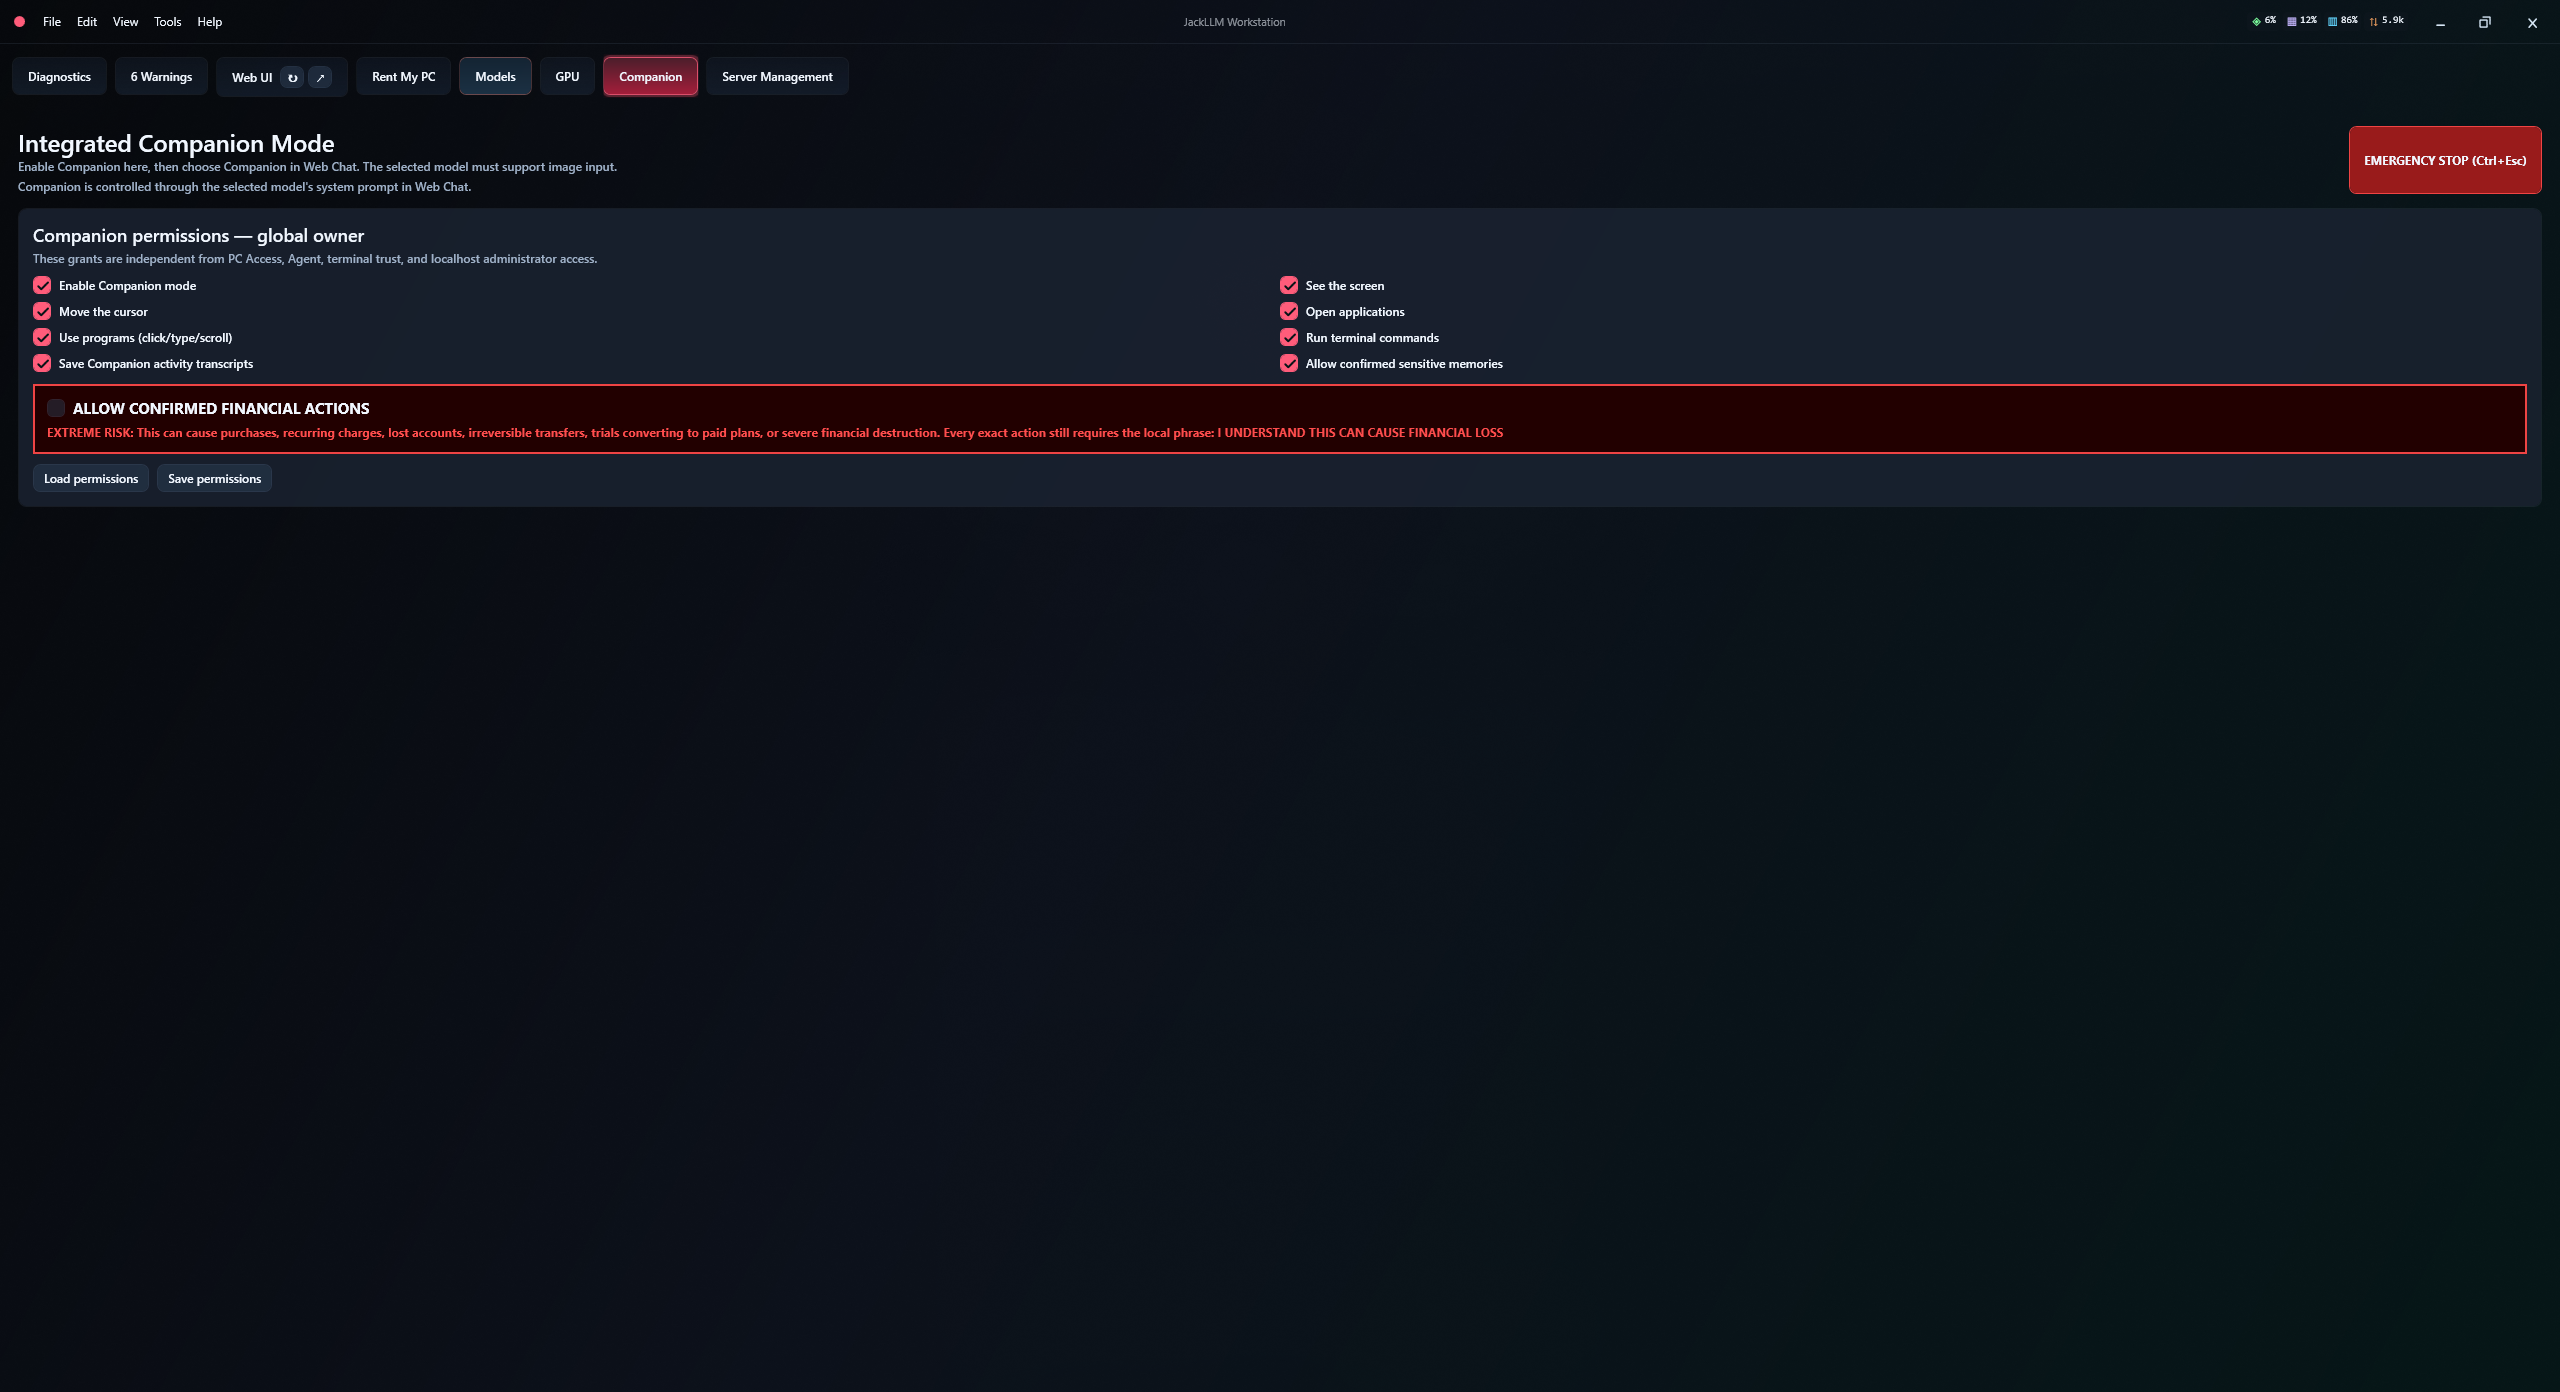This screenshot has height=1392, width=2560.
Task: Toggle Run terminal commands checkbox
Action: coord(1289,337)
